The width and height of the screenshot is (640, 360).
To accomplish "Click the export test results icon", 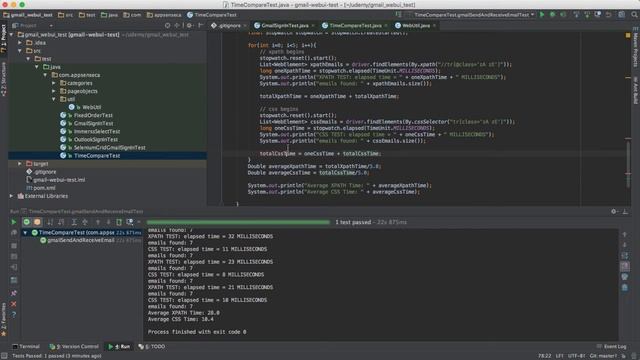I will point(119,222).
